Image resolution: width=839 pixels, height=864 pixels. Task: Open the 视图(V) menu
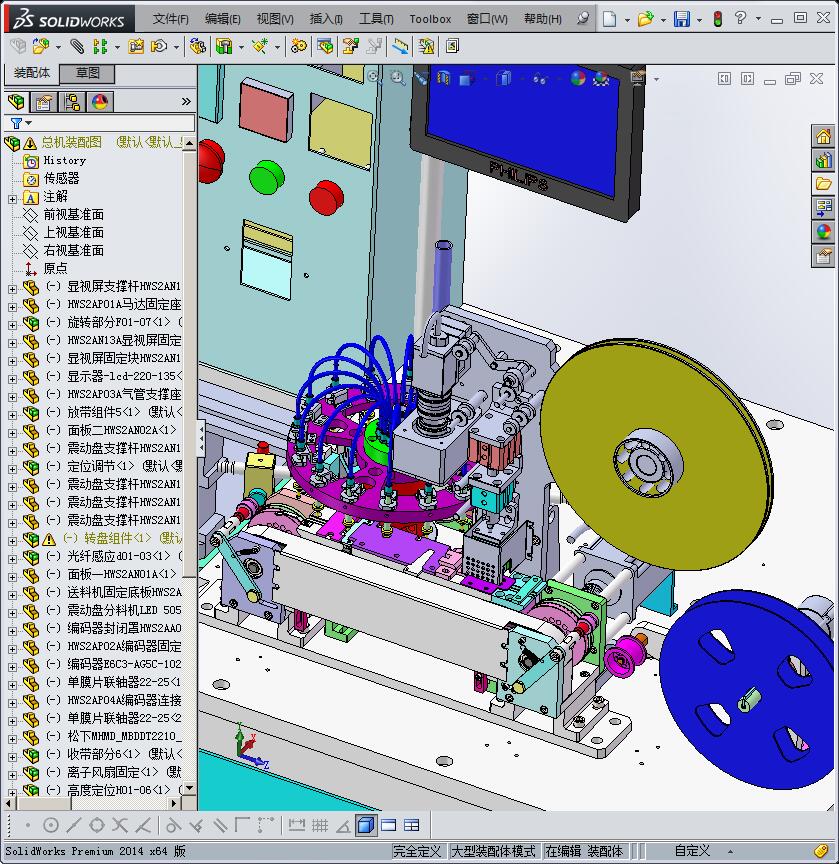pos(275,19)
